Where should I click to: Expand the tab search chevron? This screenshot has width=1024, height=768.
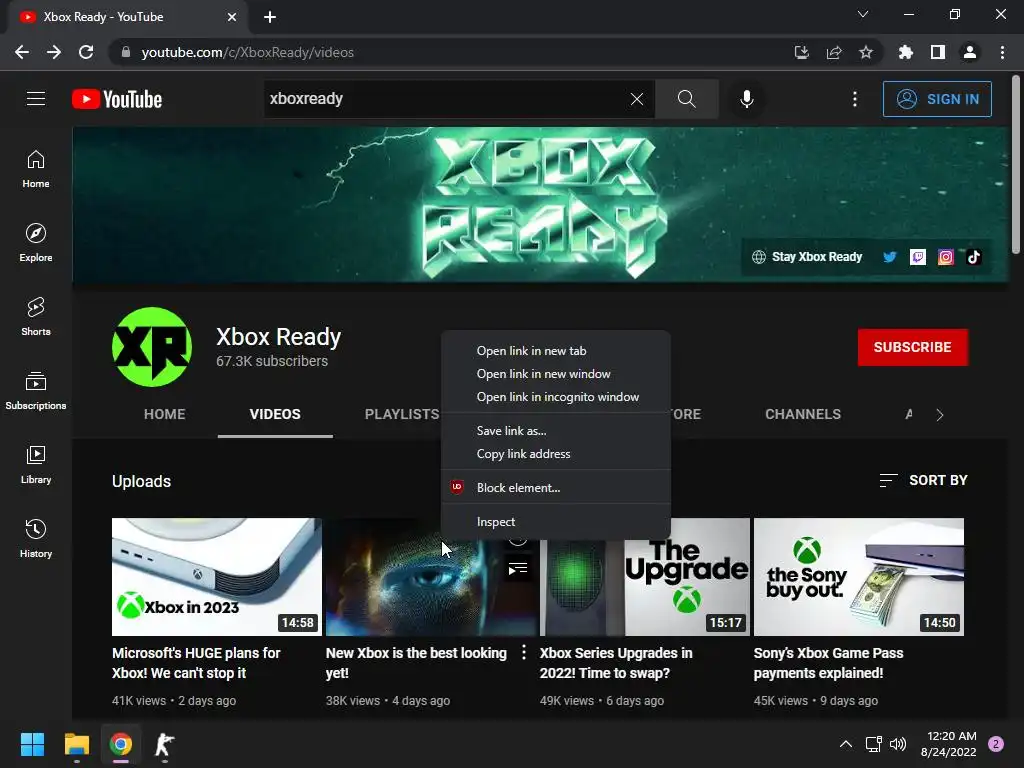click(863, 14)
